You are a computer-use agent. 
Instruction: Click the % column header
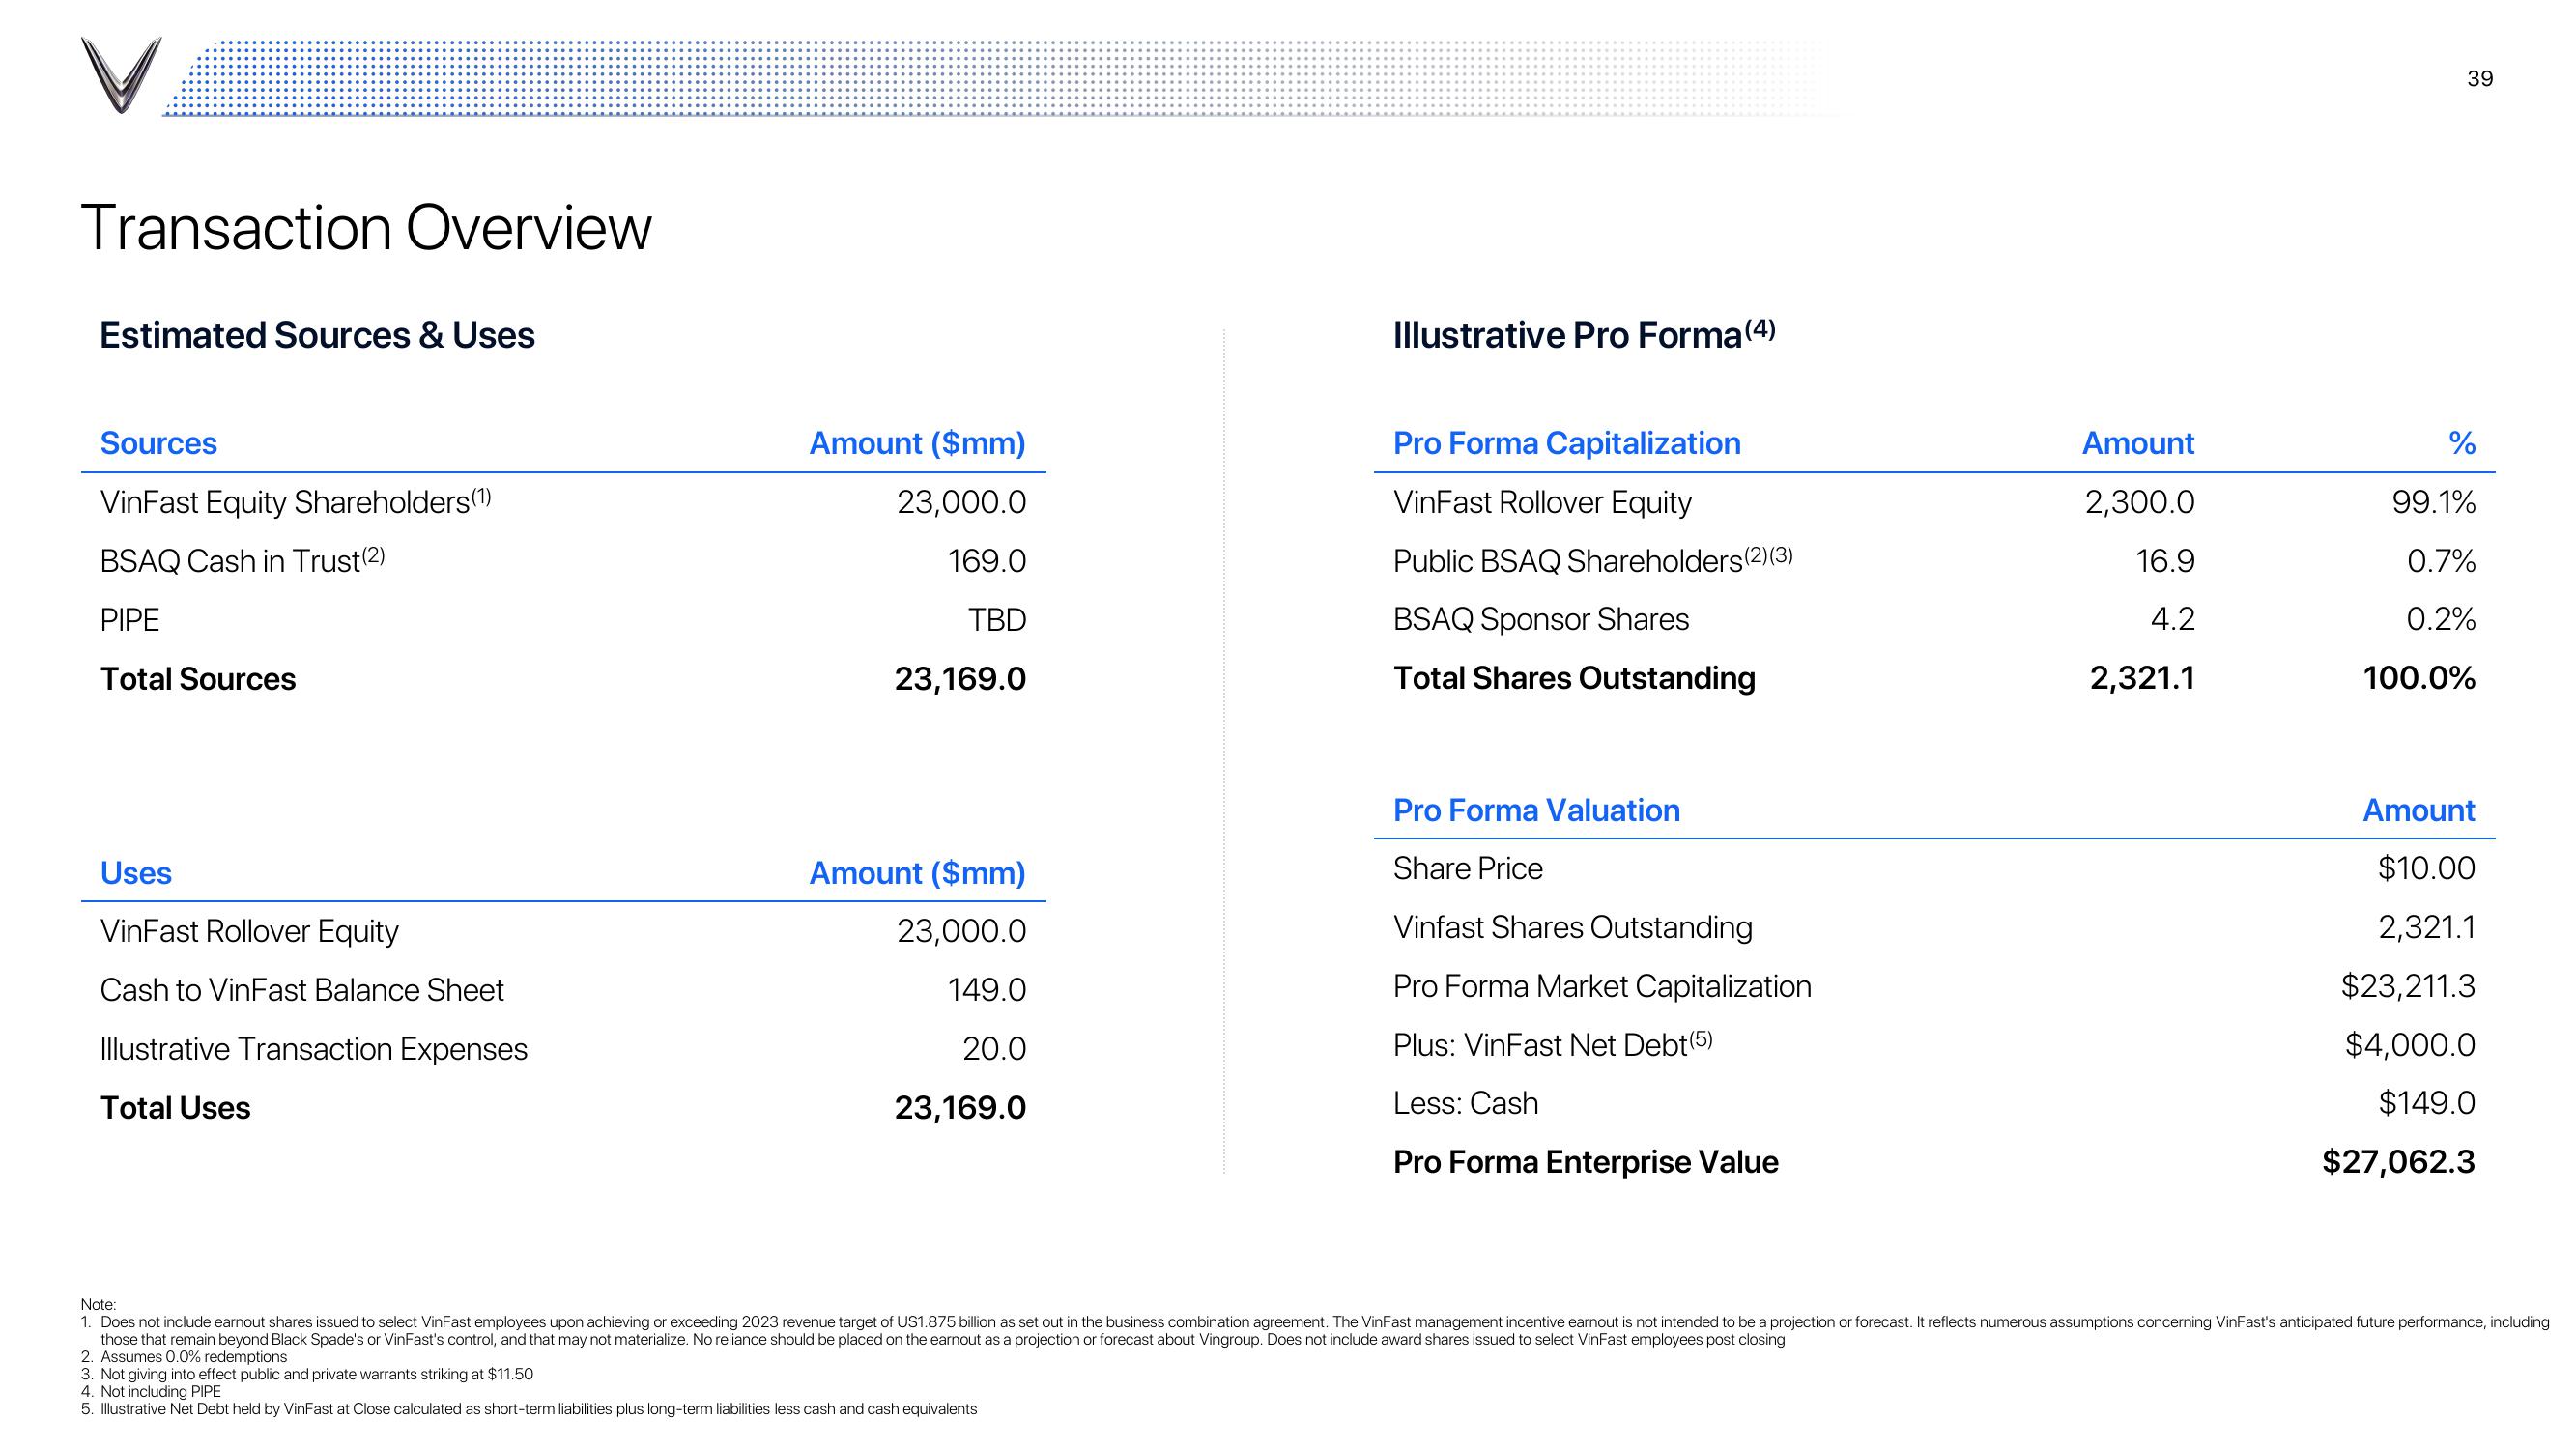point(2461,443)
